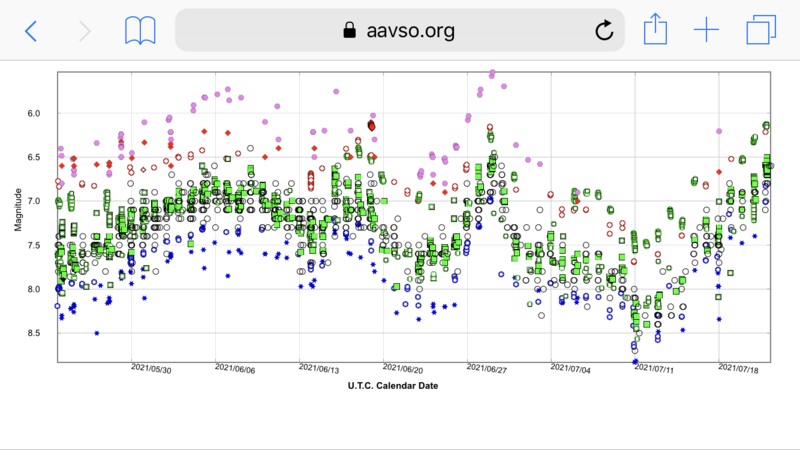Open the bookmarks book icon
This screenshot has height=450, width=800.
click(140, 31)
